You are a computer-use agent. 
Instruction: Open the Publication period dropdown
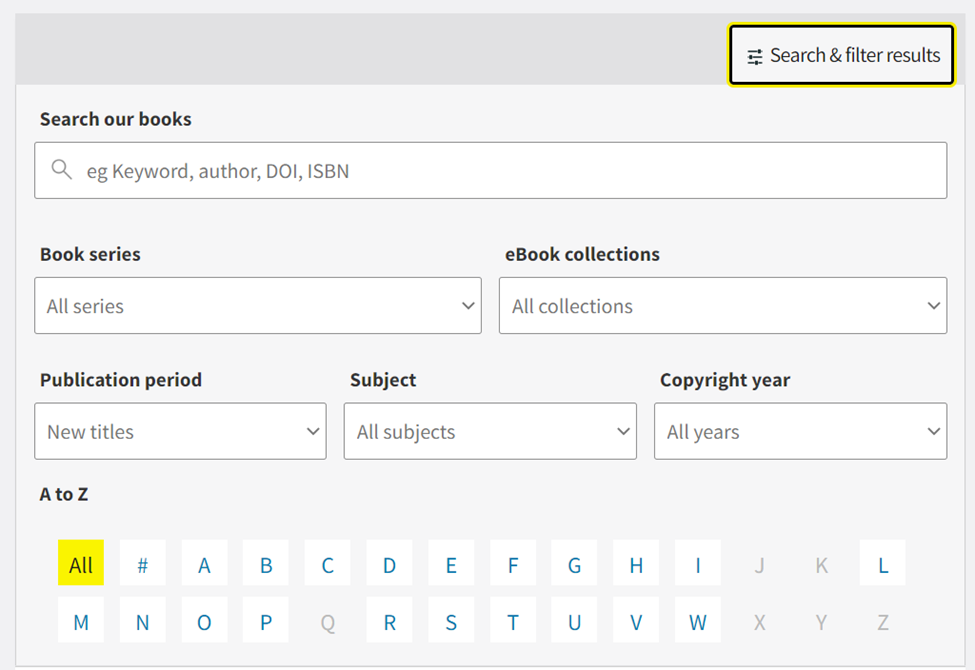(x=180, y=431)
